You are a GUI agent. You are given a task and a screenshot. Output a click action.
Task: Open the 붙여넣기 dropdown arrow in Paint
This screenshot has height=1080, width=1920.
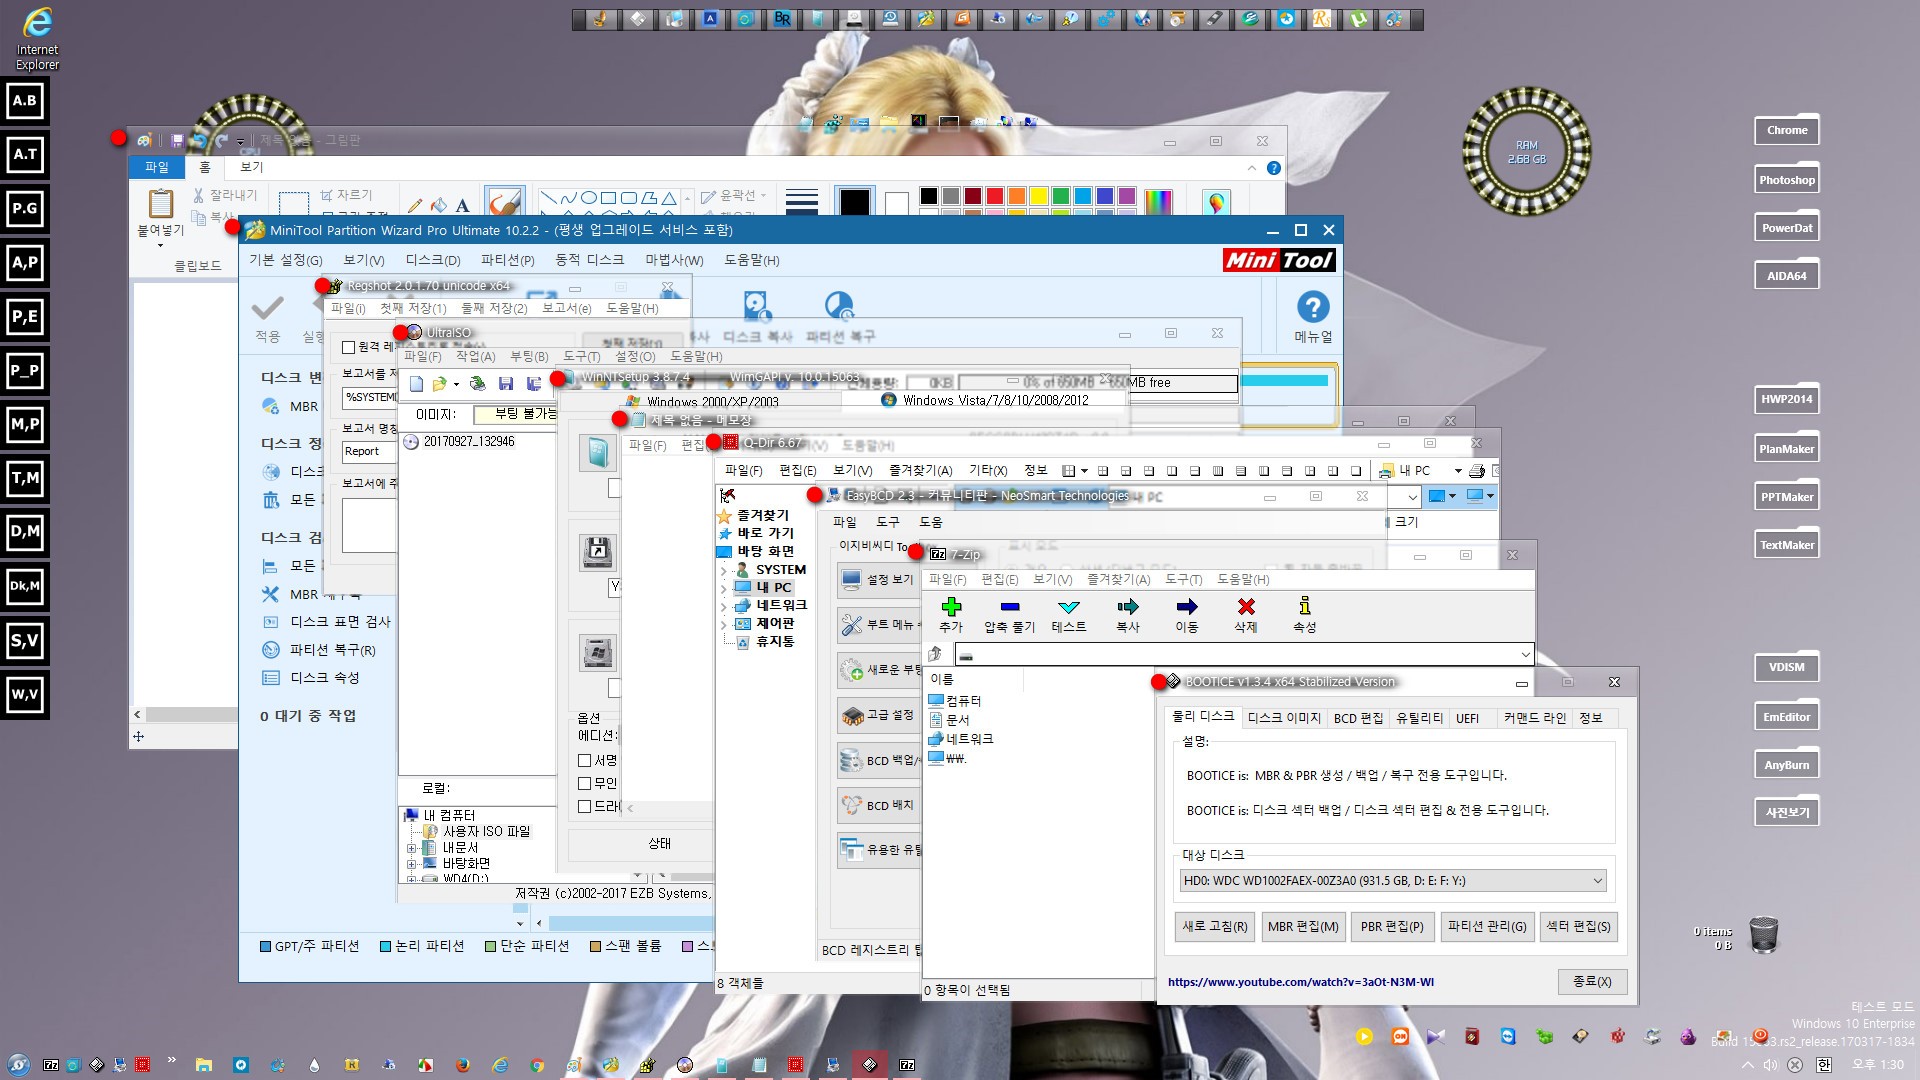coord(160,245)
